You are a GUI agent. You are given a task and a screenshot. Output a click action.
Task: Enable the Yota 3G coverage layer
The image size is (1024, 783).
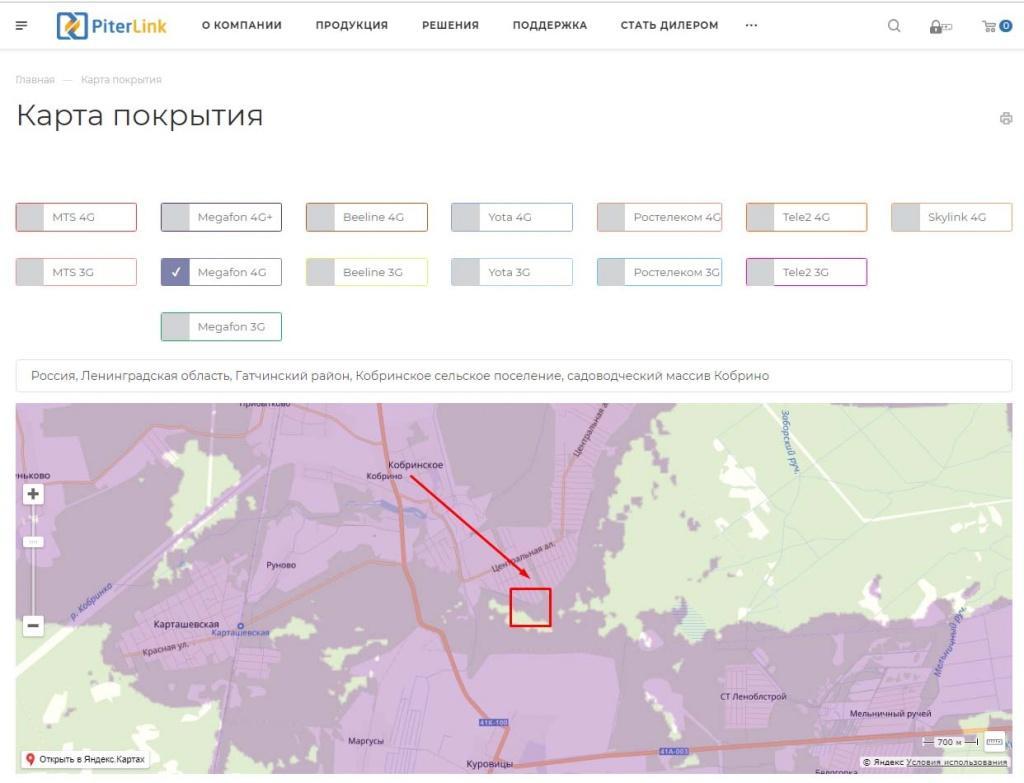(512, 272)
